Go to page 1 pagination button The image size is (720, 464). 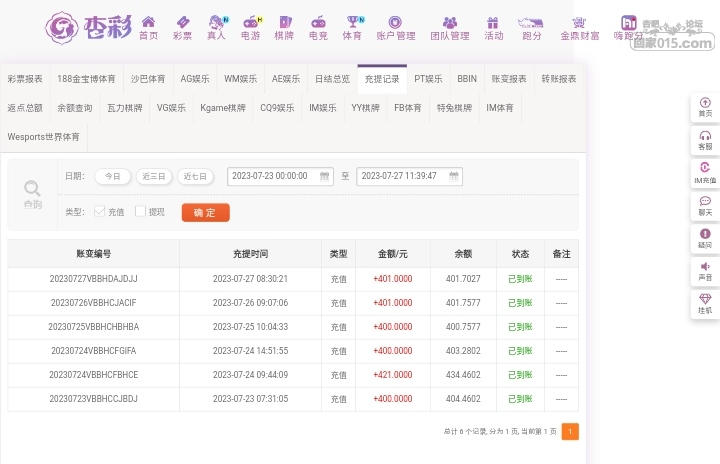570,431
